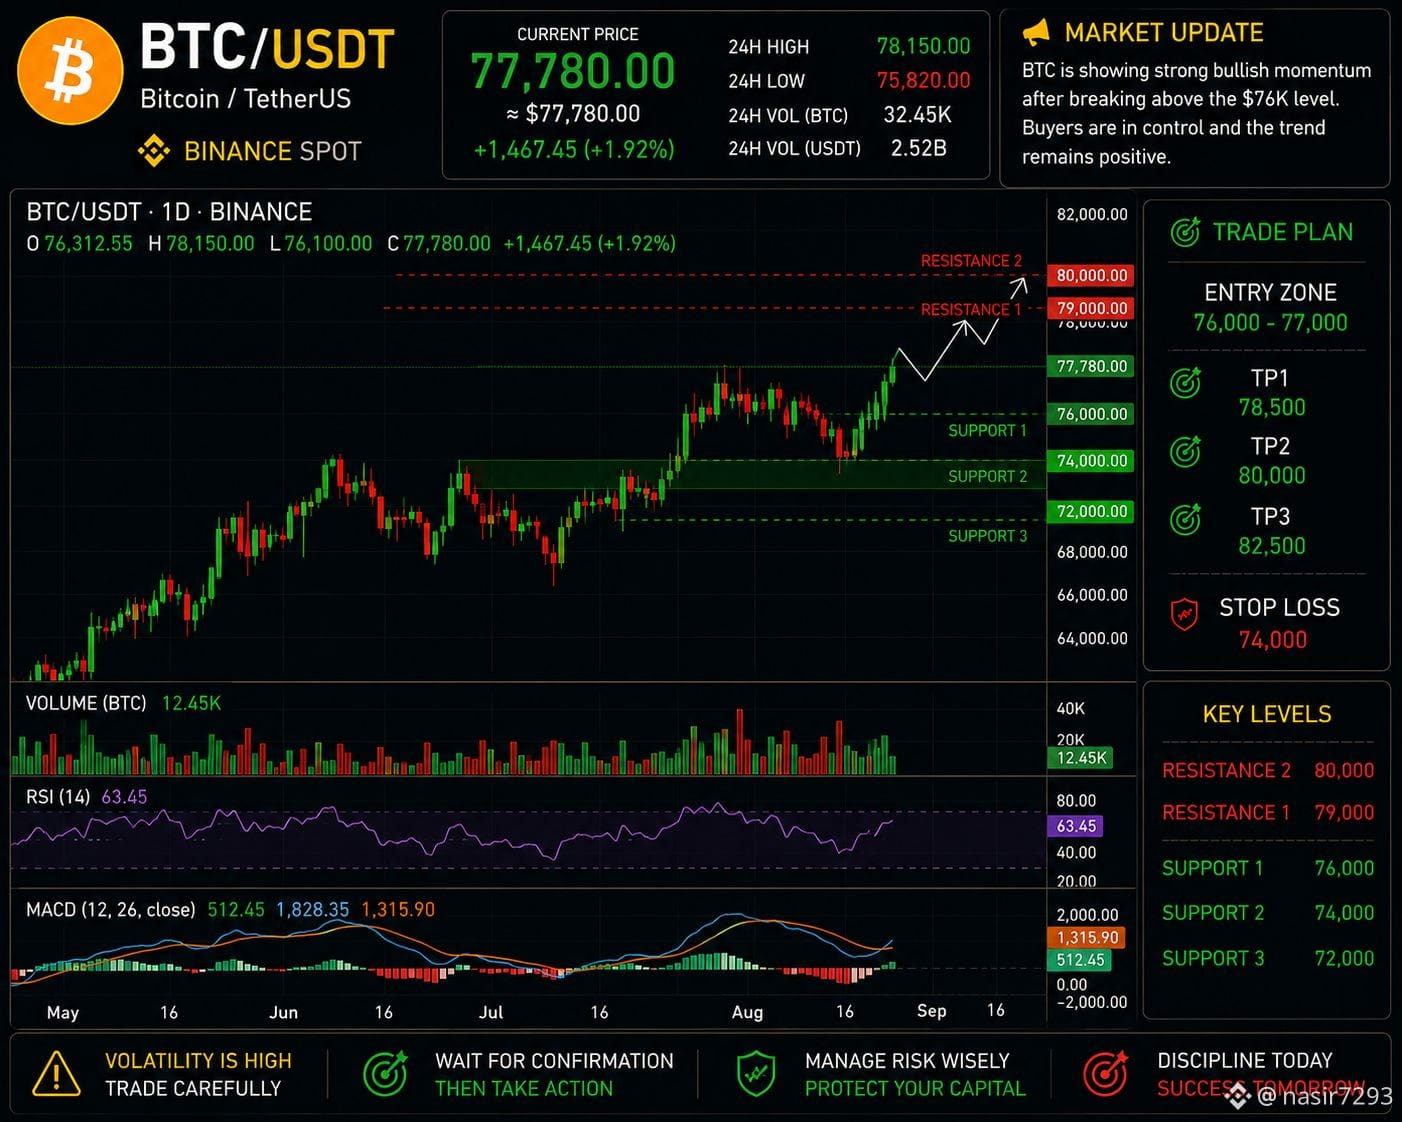Click the 24H VOL (USDT) value 2.52B
1402x1122 pixels.
pyautogui.click(x=918, y=148)
